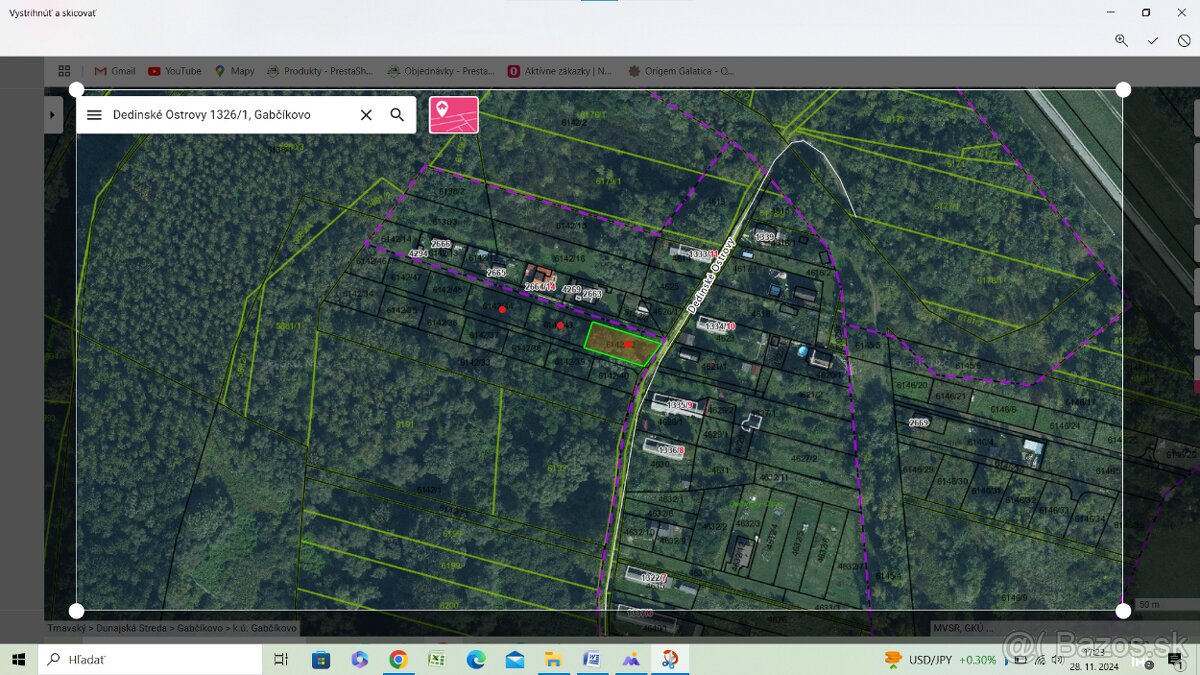Confirm the snip with checkmark icon
The height and width of the screenshot is (675, 1200).
1153,40
